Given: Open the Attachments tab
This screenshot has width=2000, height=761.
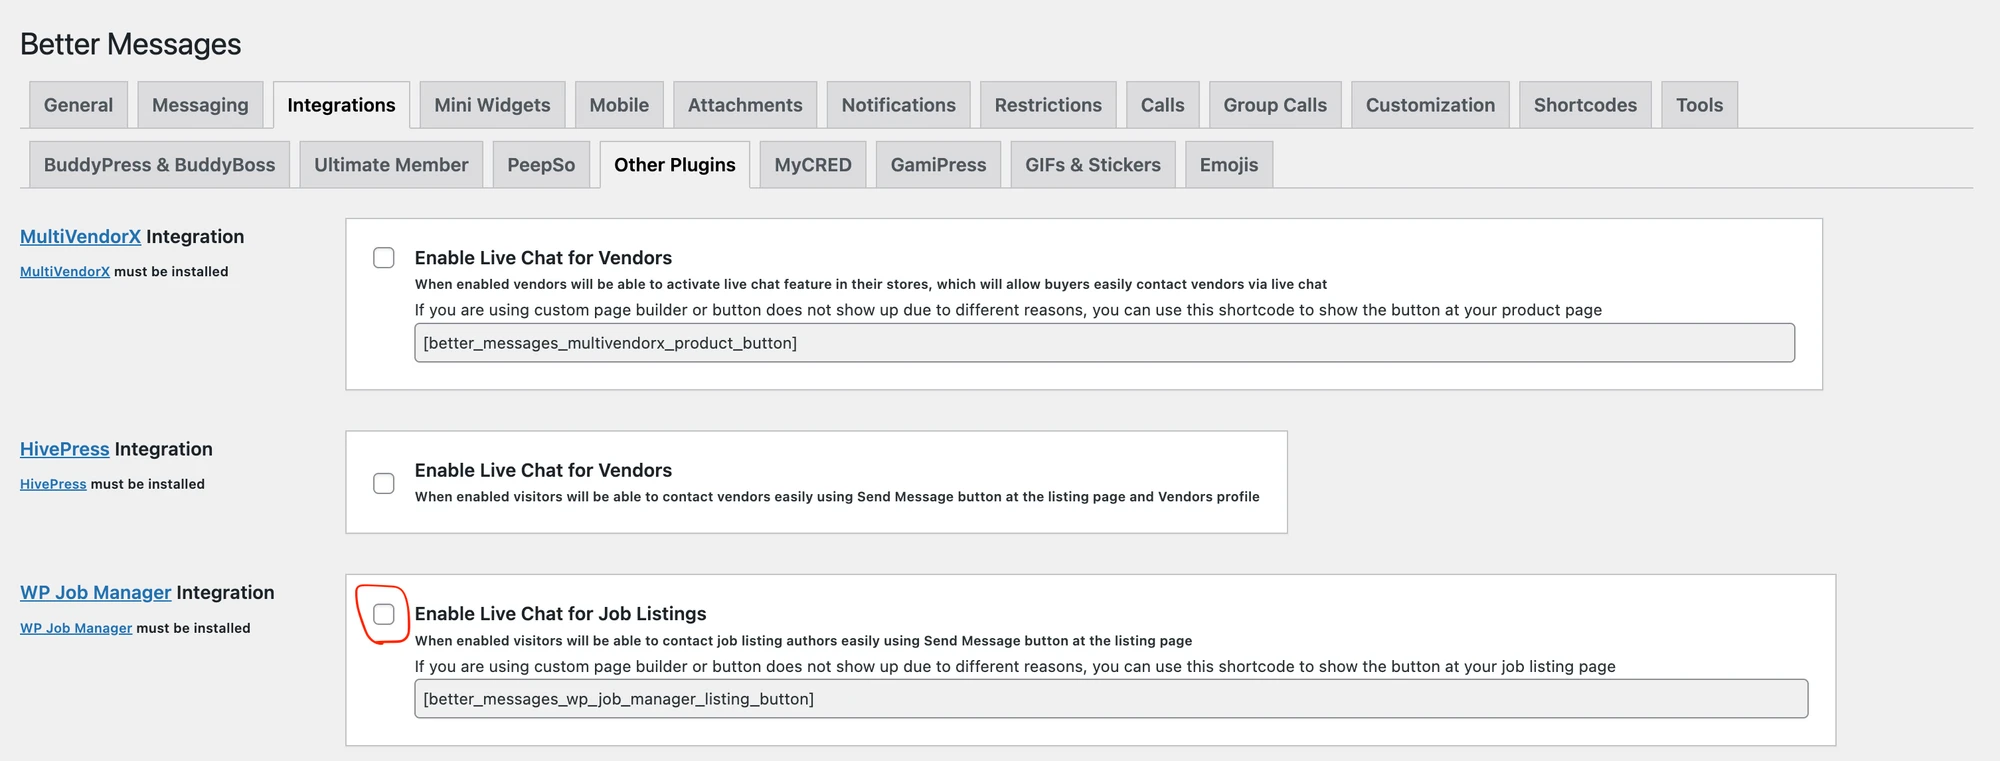Looking at the screenshot, I should [x=745, y=105].
